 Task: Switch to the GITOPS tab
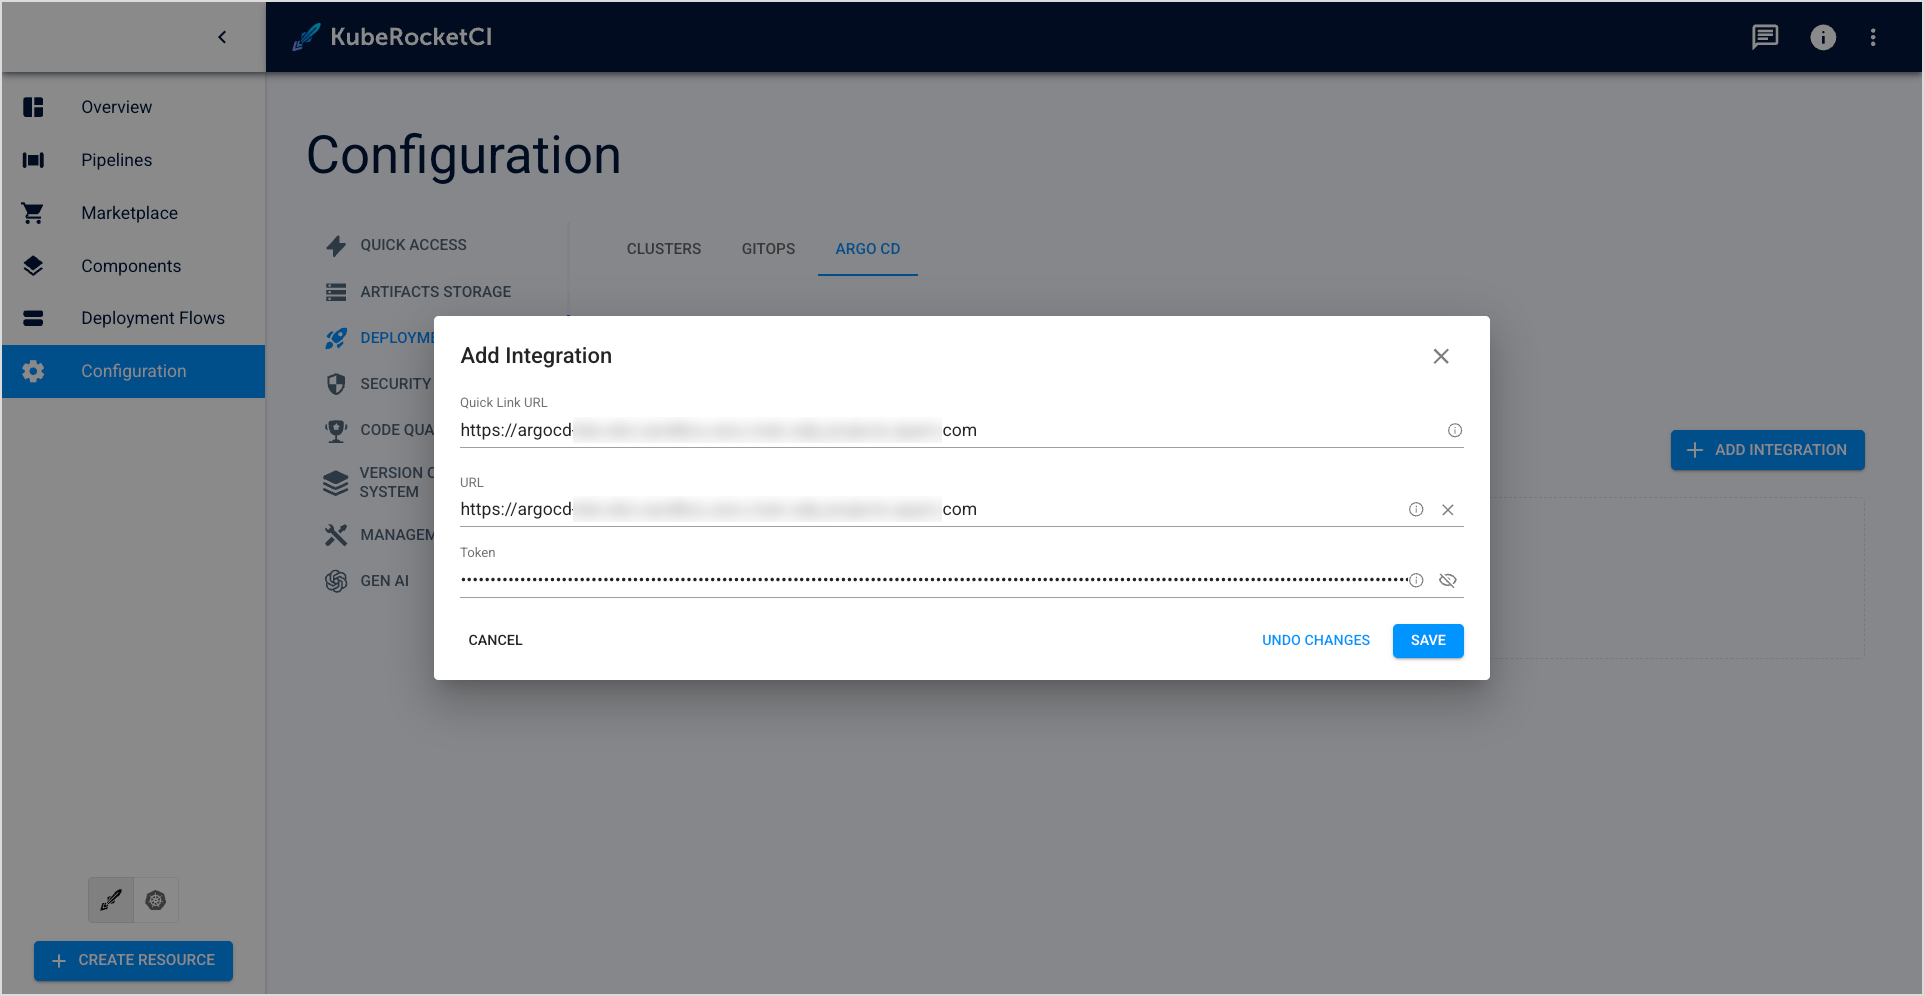pos(767,249)
